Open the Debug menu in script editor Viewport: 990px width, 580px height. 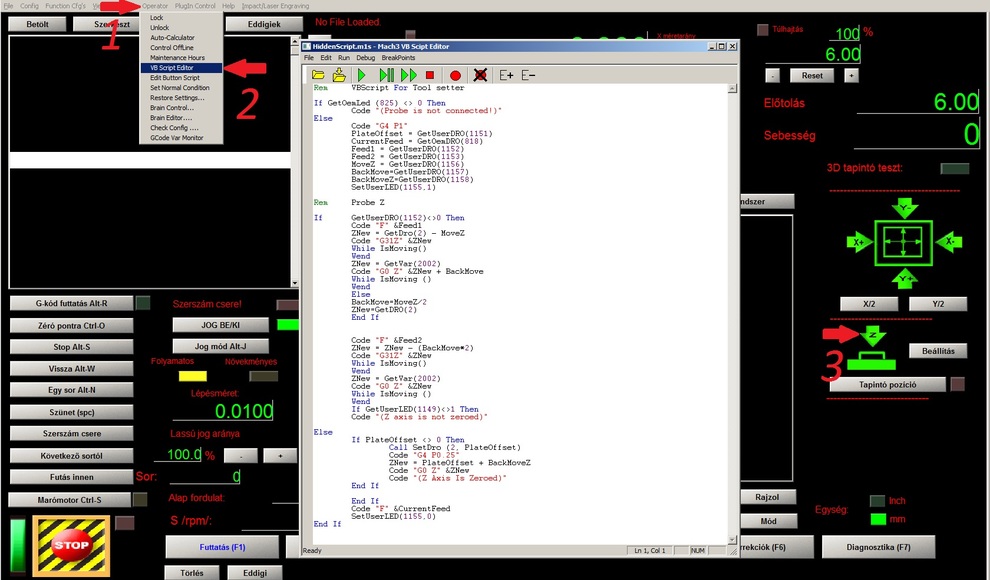pos(365,58)
